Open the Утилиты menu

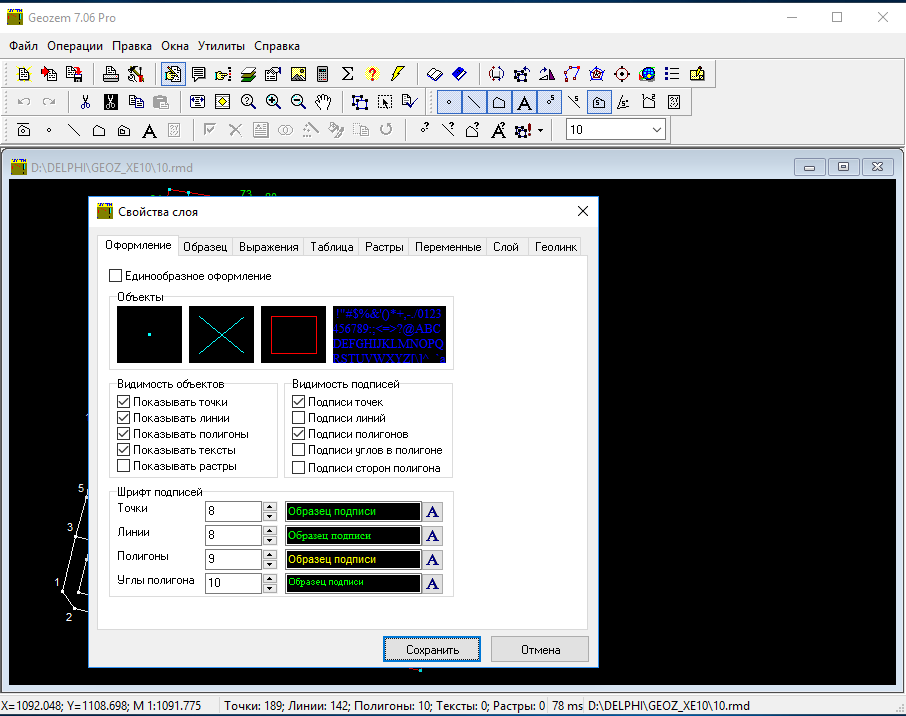coord(221,46)
